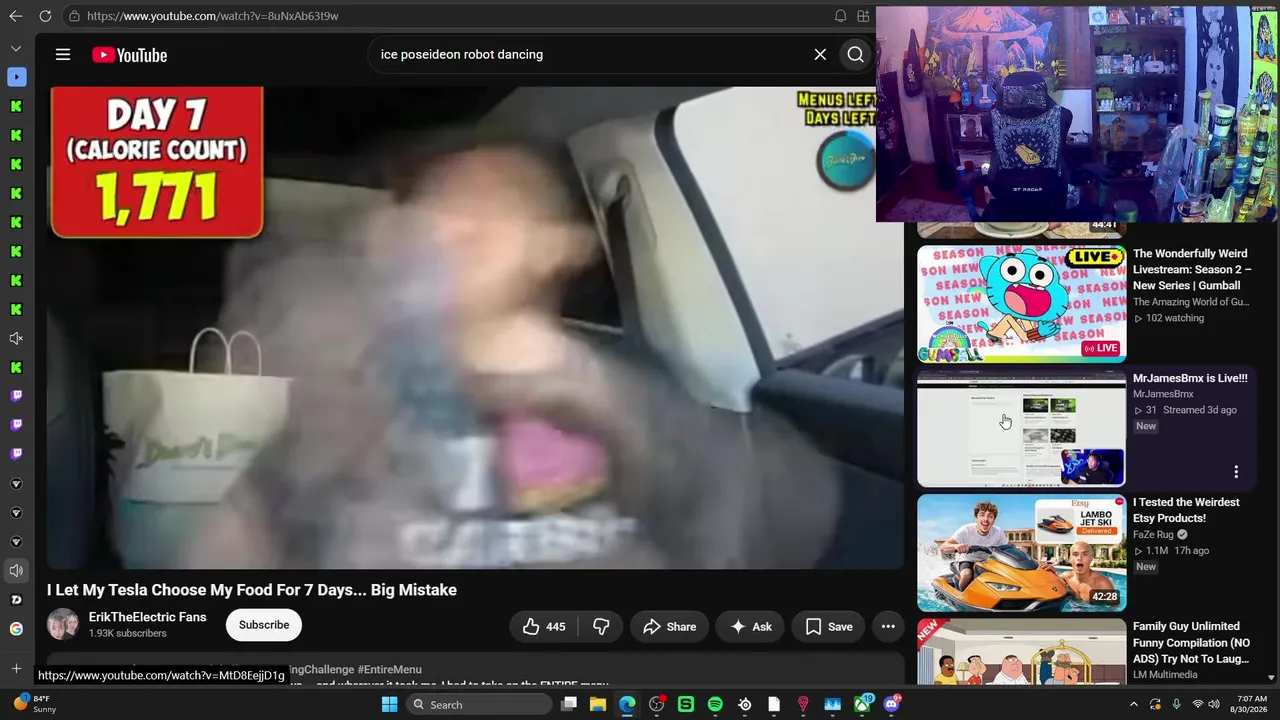Screen dimensions: 1280x720
Task: Open more actions menu under the video
Action: coord(888,627)
